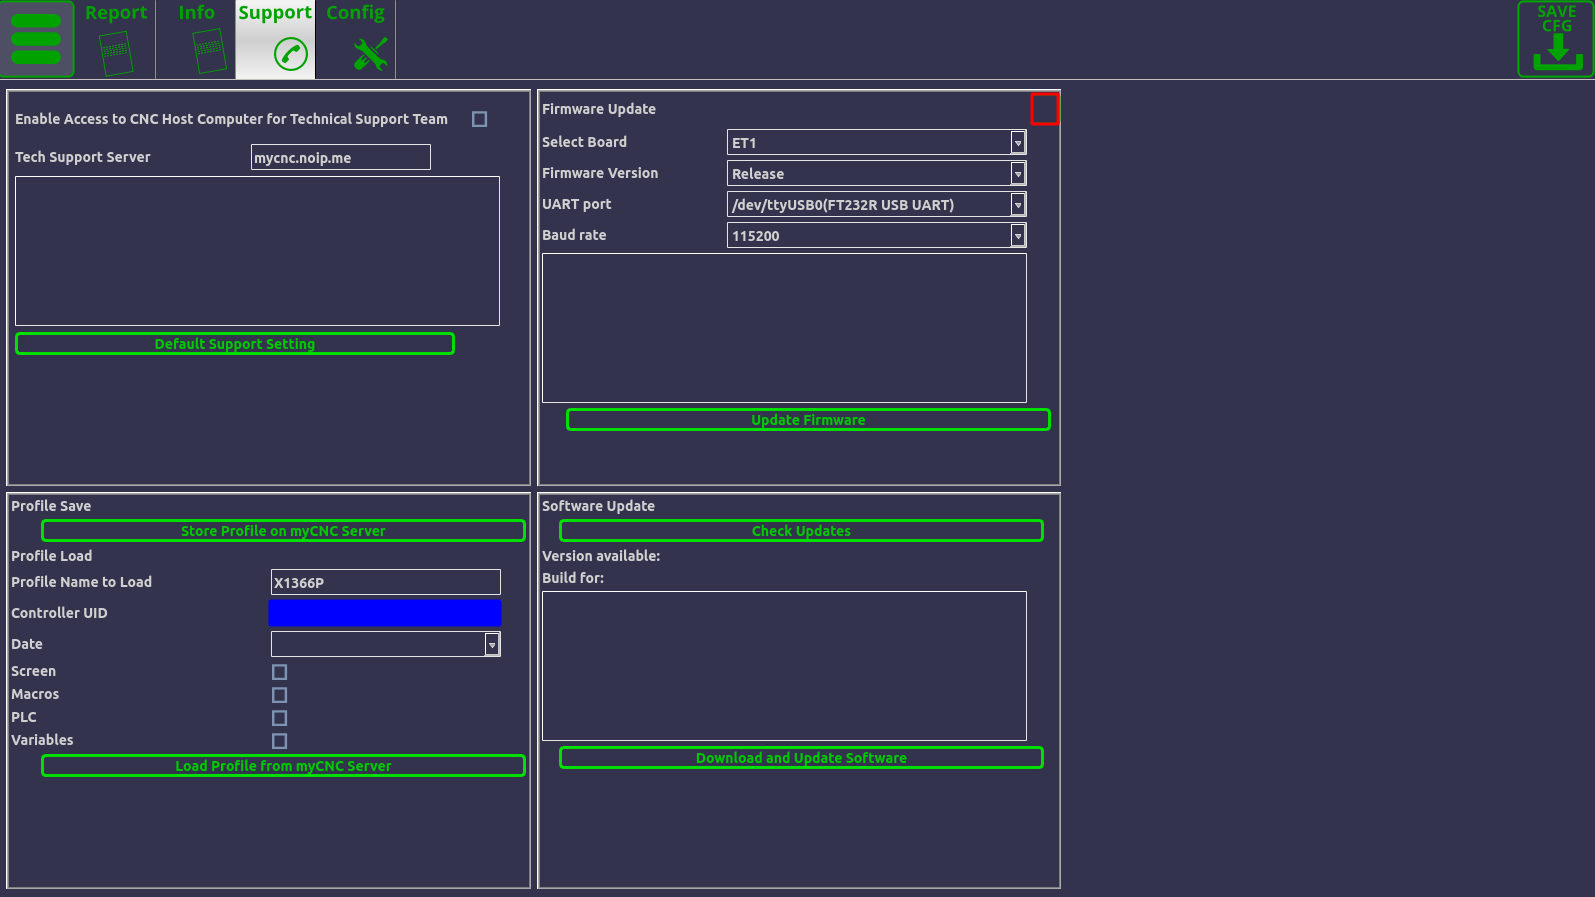This screenshot has height=897, width=1595.
Task: Click the red square in Firmware Update
Action: (1044, 109)
